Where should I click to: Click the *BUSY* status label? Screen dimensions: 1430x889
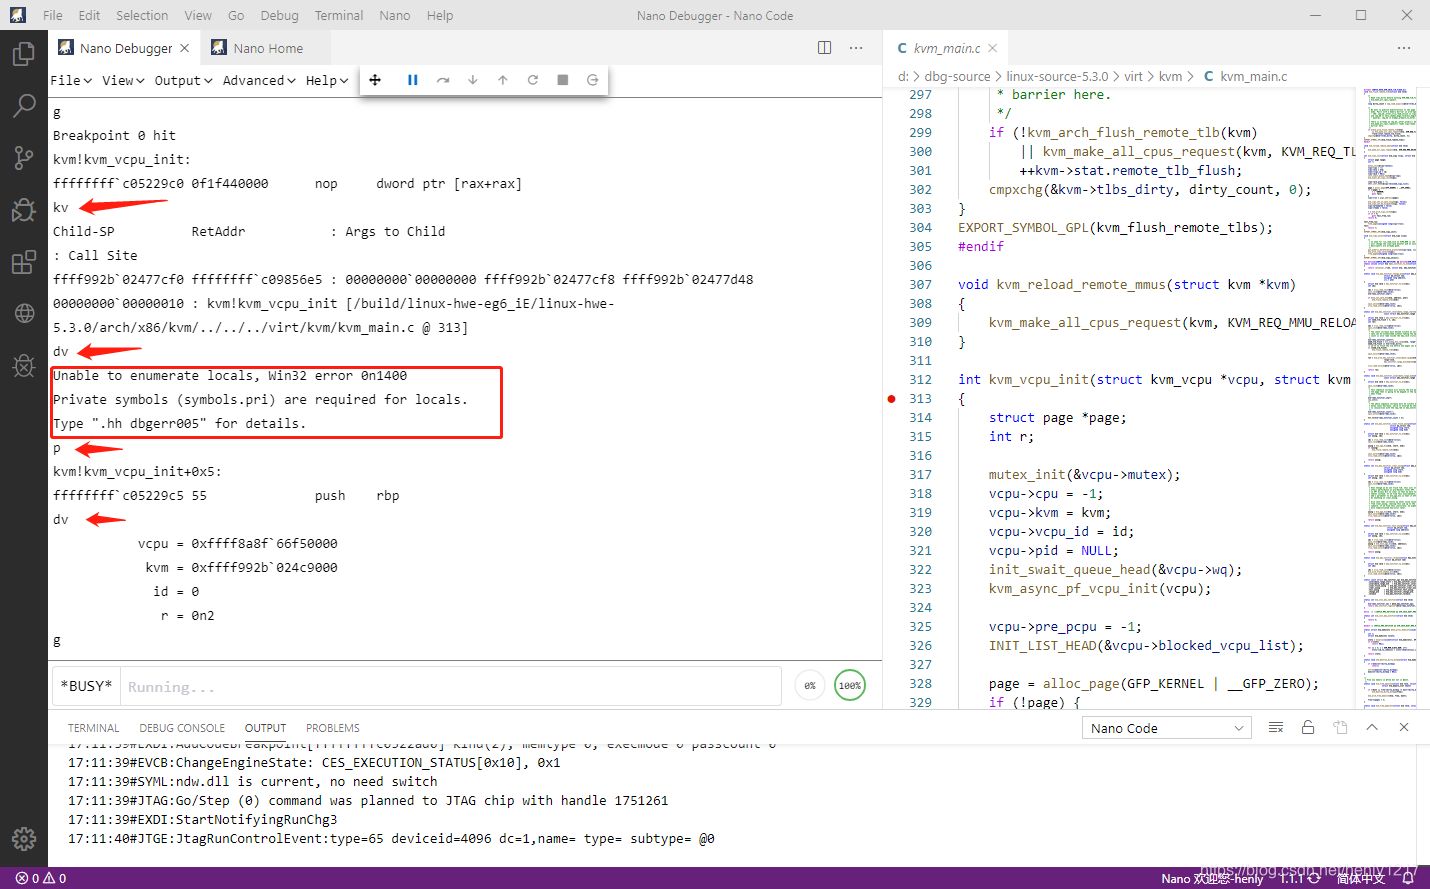[86, 686]
